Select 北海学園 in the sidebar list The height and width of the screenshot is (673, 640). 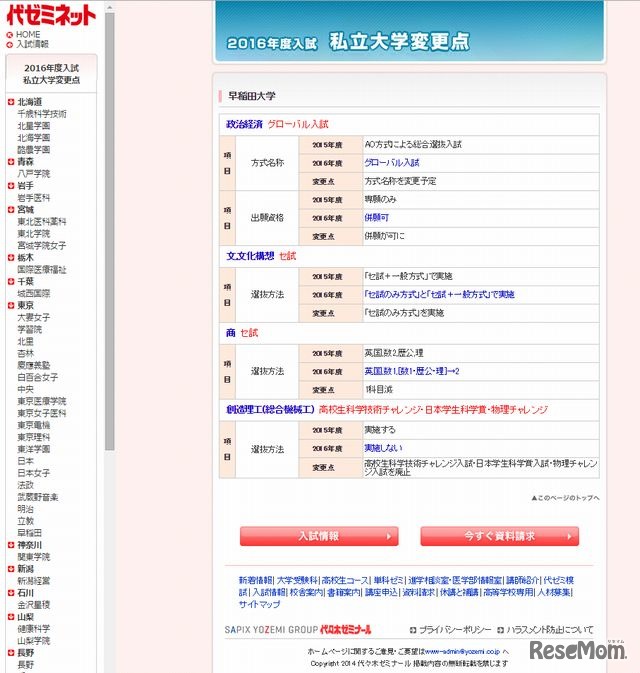[33, 138]
